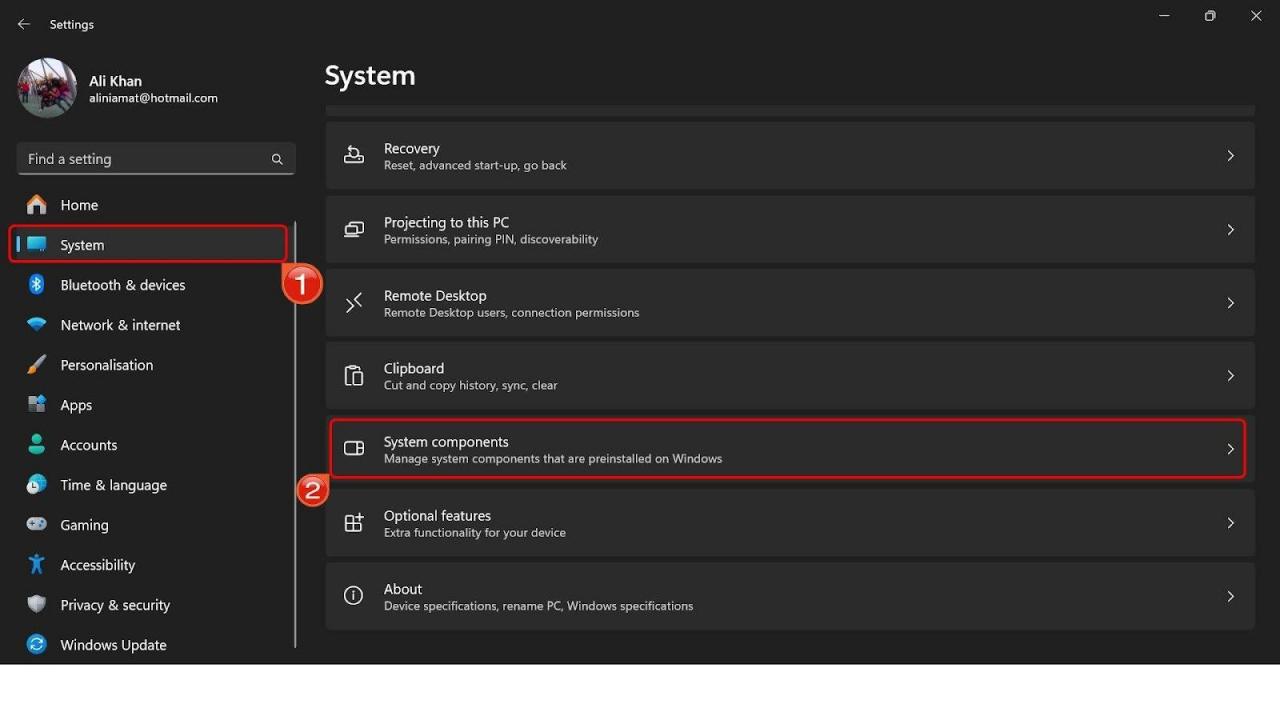This screenshot has height=720, width=1280.
Task: Click the Optional features icon
Action: (x=354, y=523)
